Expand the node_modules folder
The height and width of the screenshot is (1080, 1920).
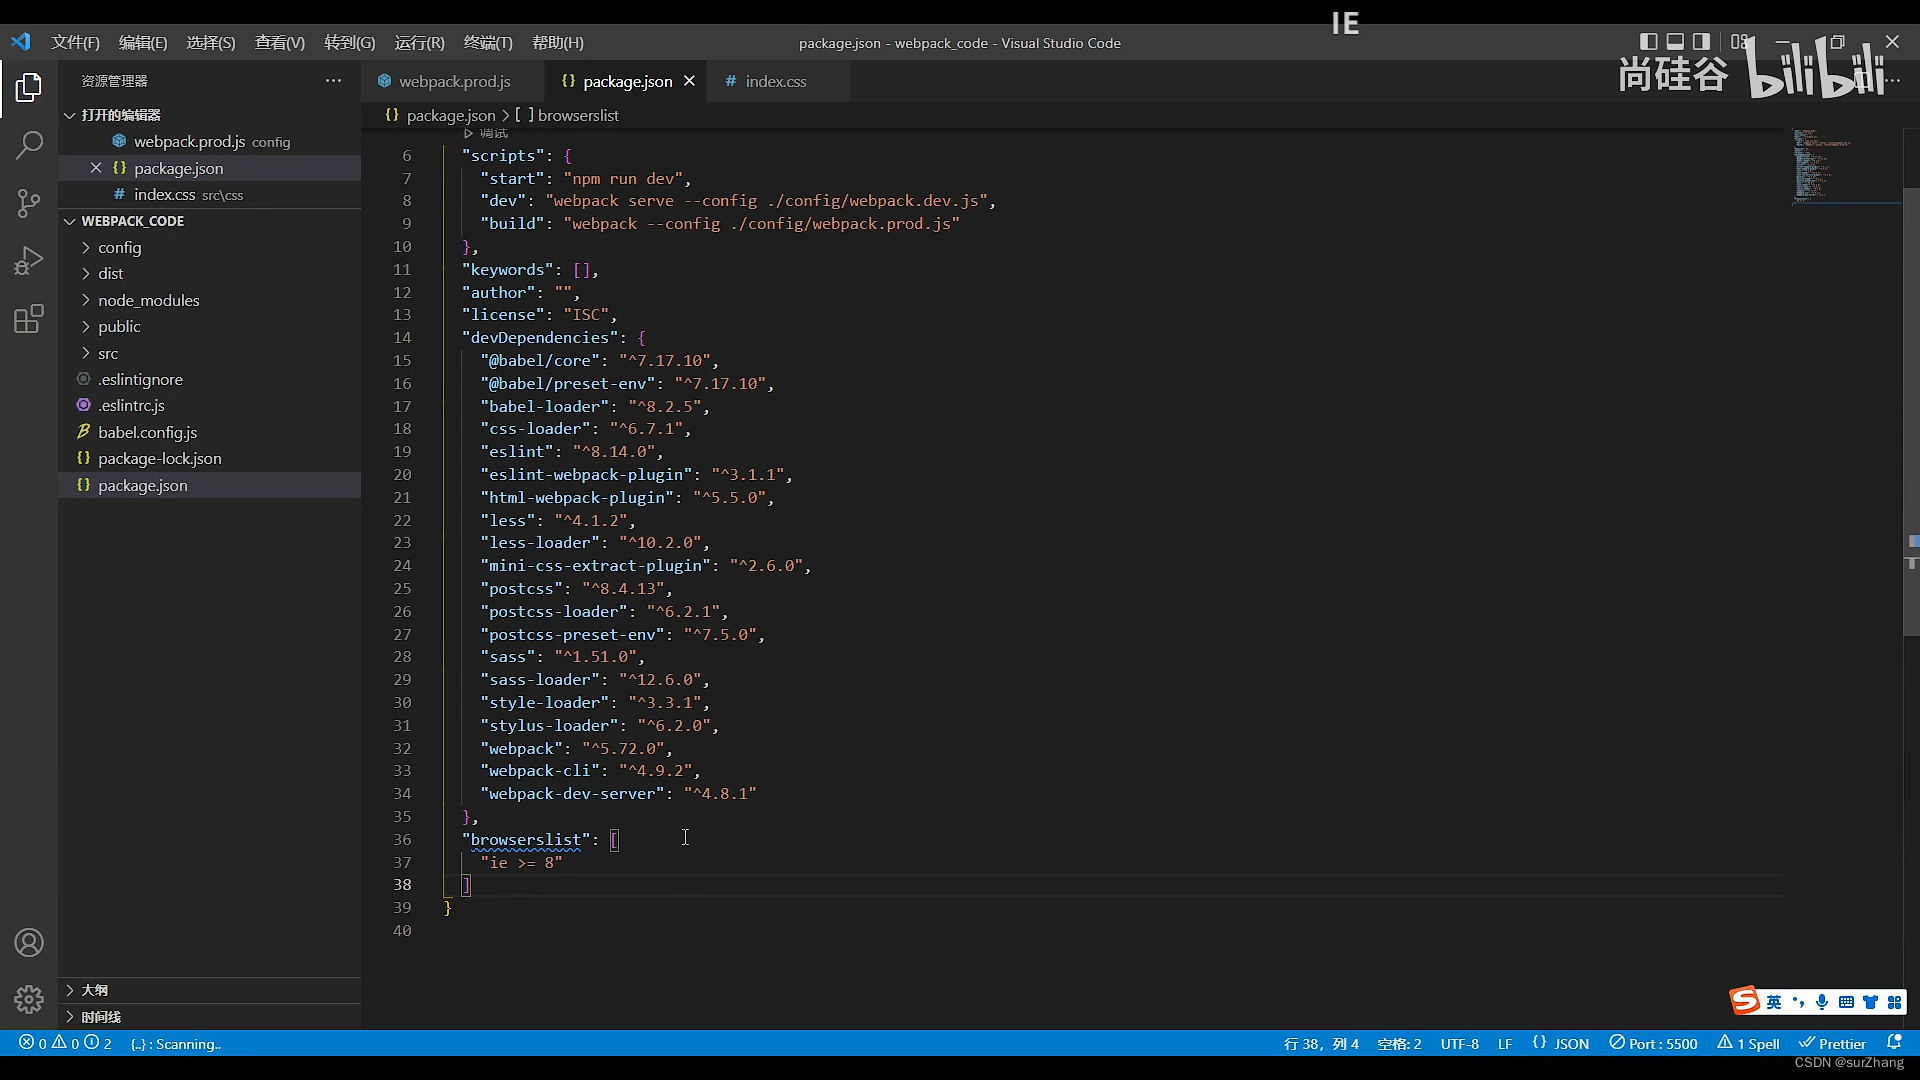209,300
